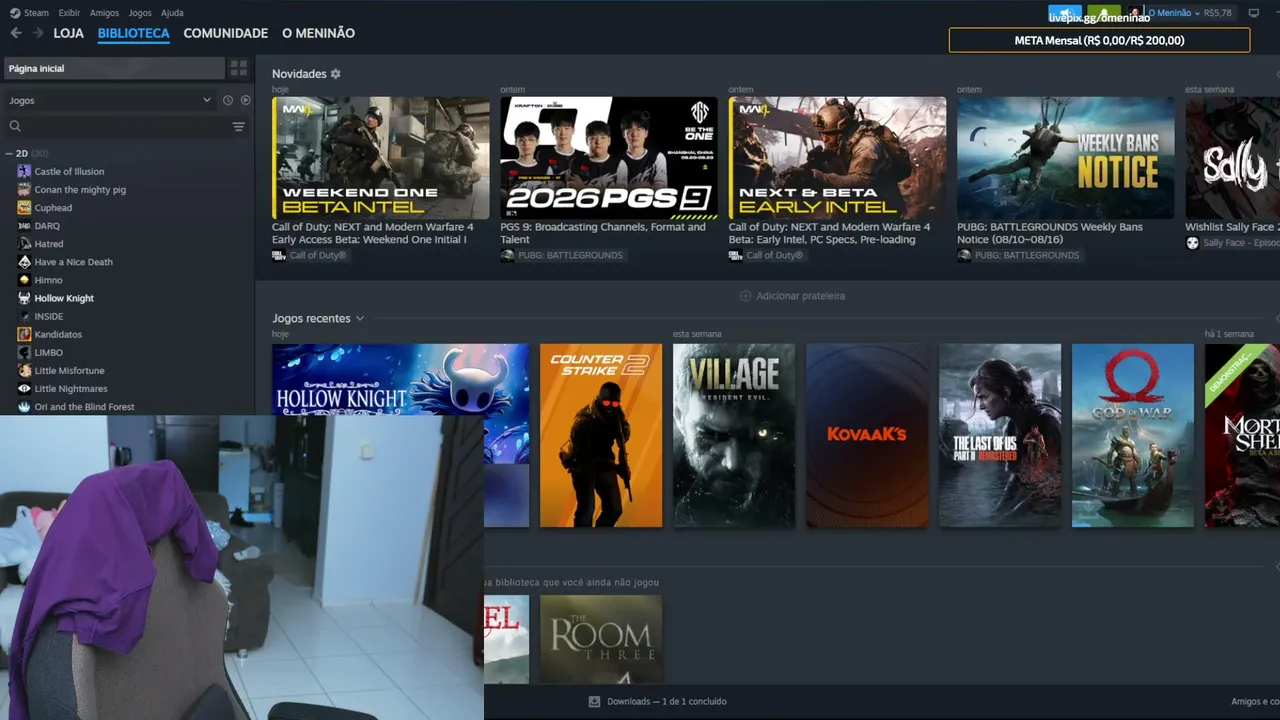The height and width of the screenshot is (720, 1280).
Task: Open Weekend One Beta Intel news thumbnail
Action: [x=381, y=158]
